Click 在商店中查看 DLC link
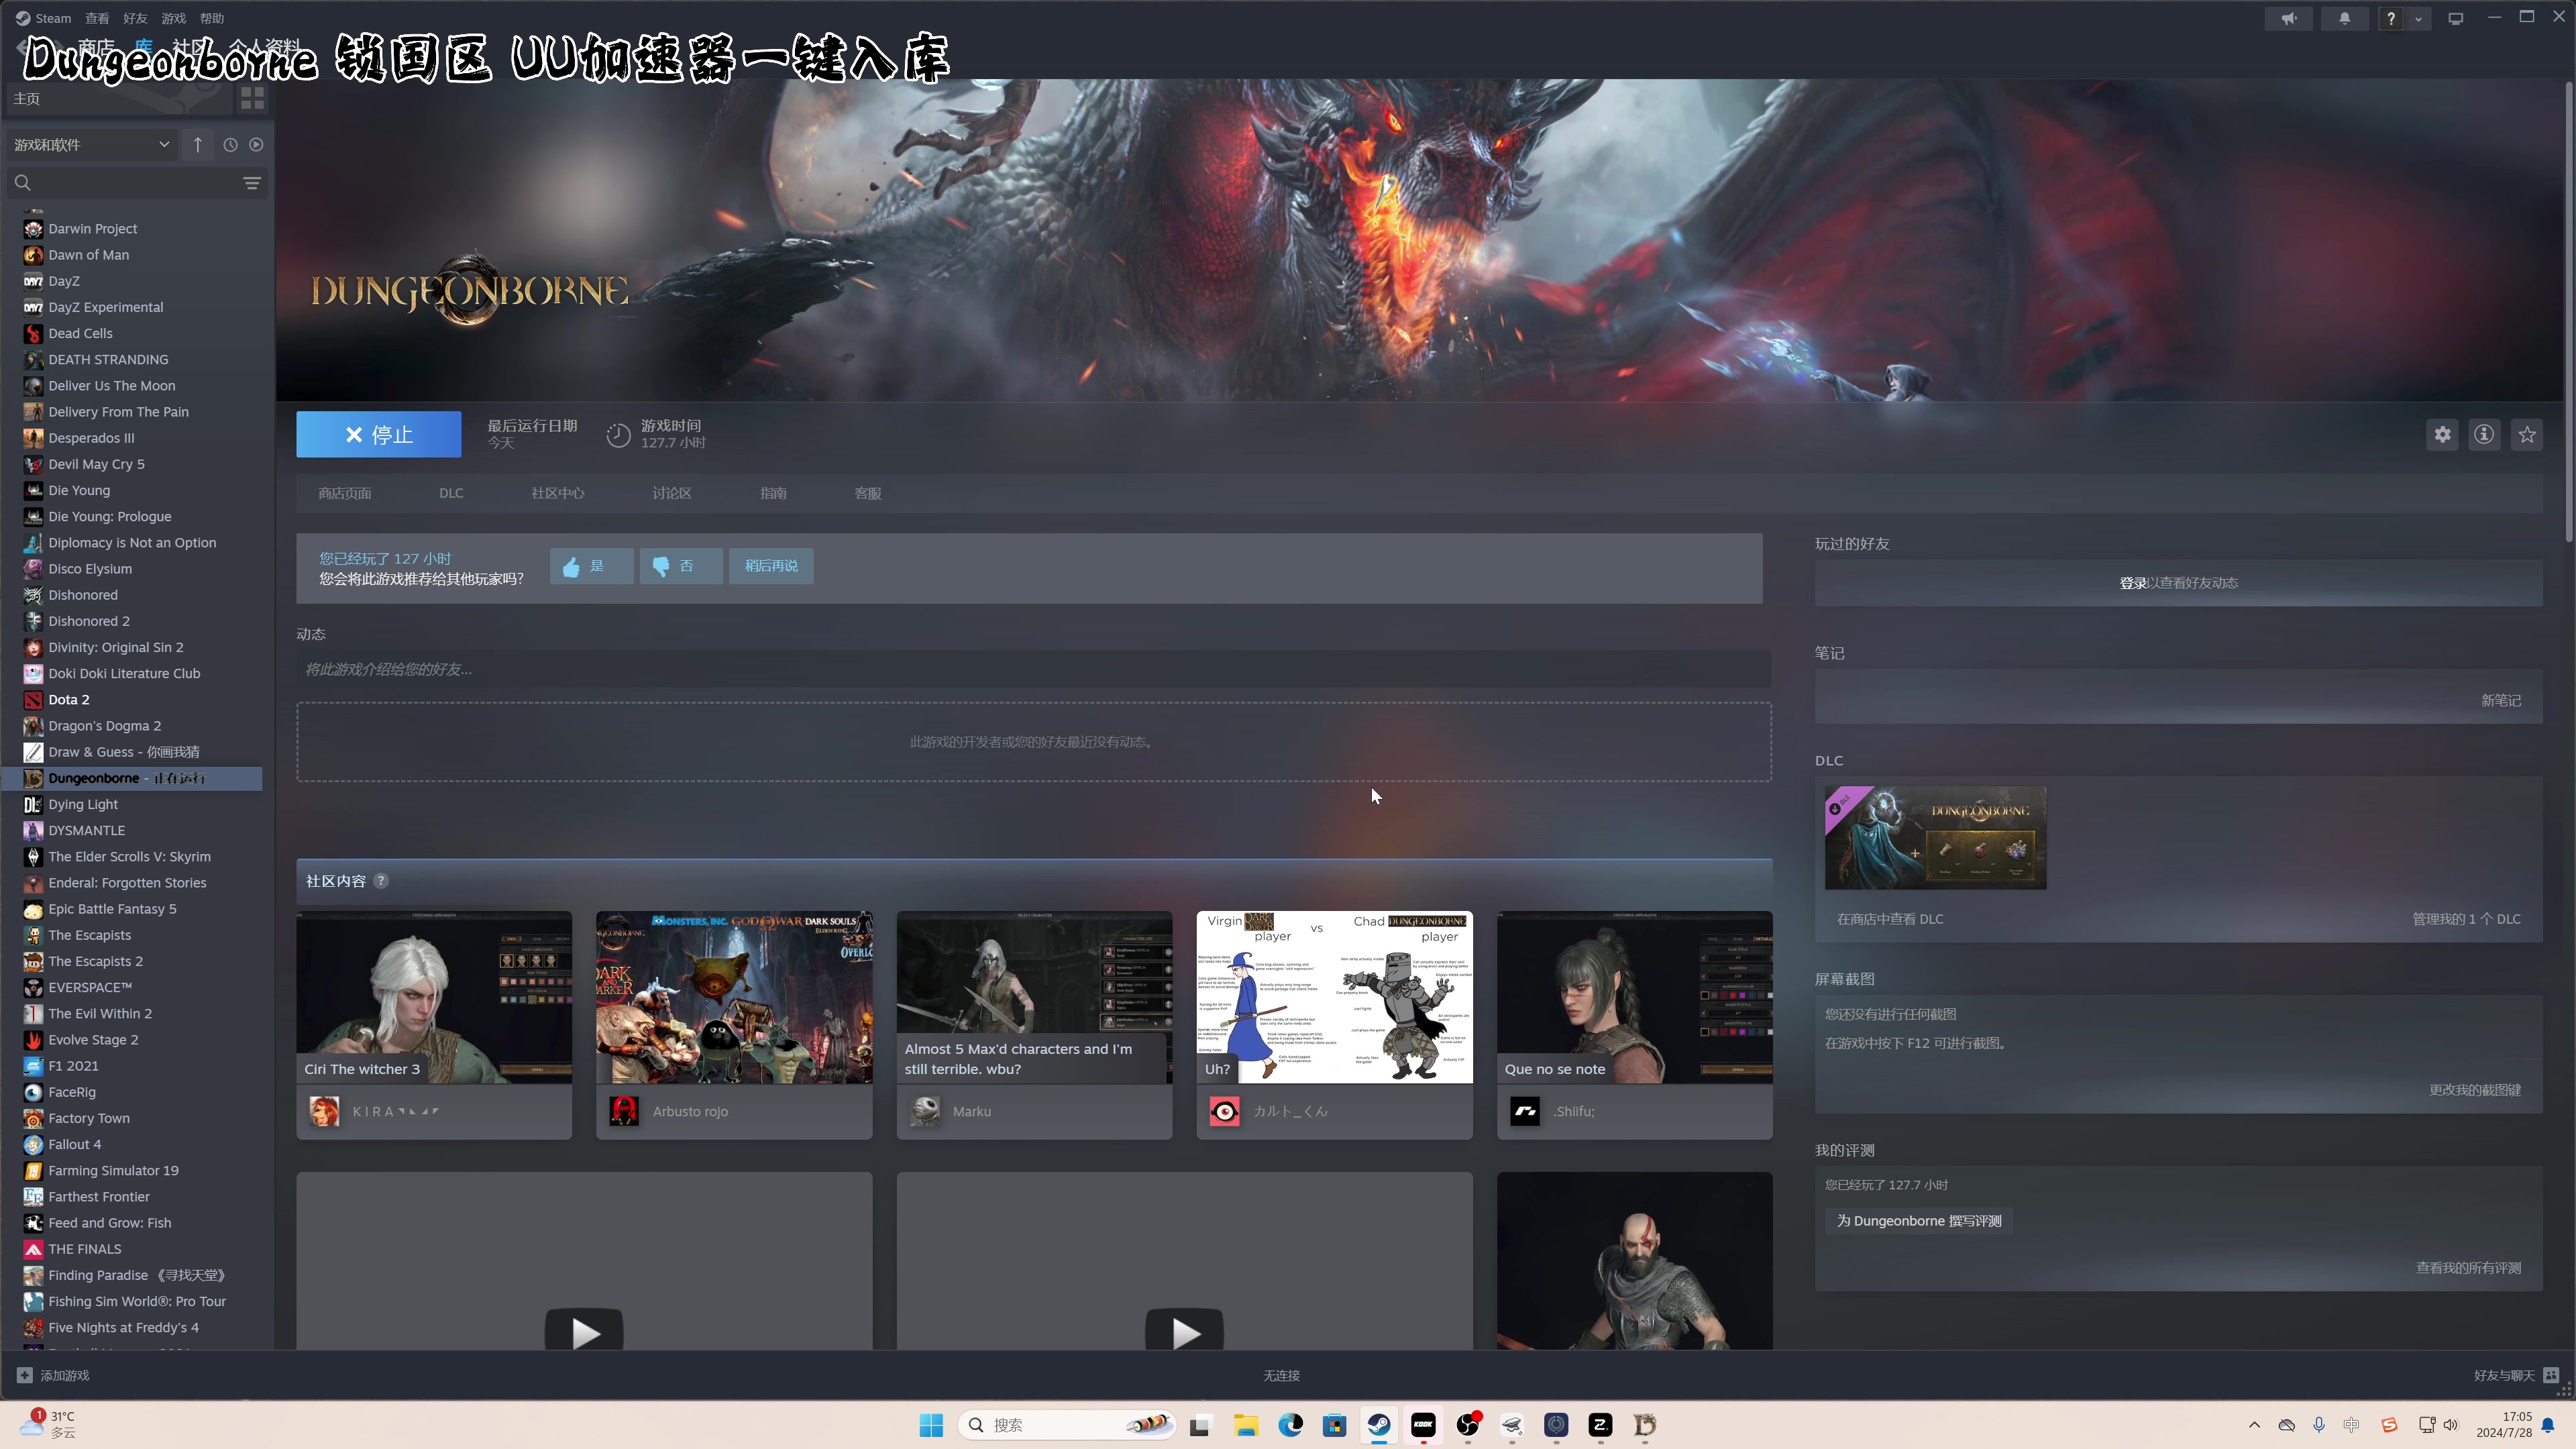The width and height of the screenshot is (2576, 1449). click(x=1890, y=919)
